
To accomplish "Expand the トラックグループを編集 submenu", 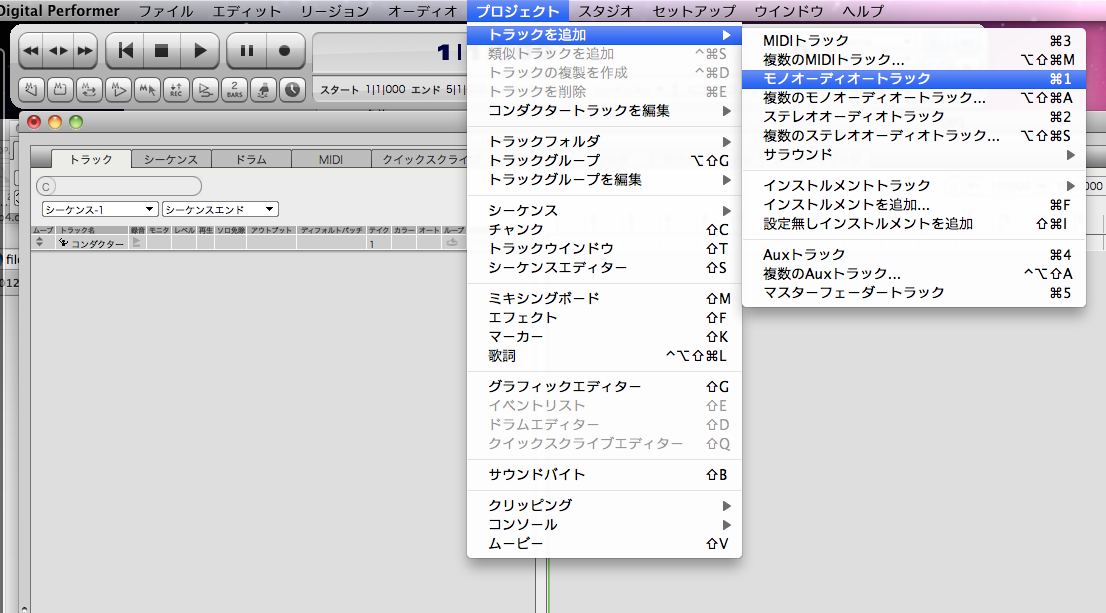I will coord(604,180).
